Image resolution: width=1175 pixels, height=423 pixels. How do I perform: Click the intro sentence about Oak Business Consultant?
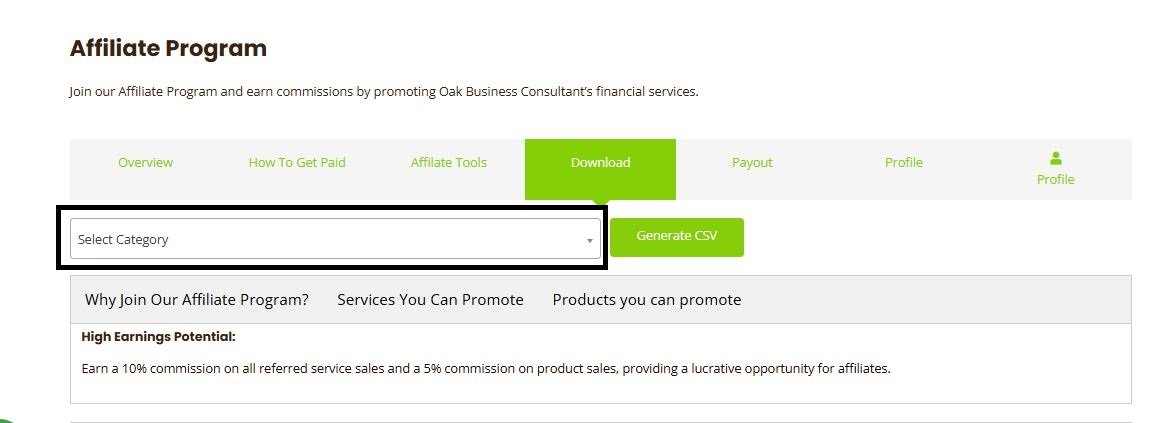pyautogui.click(x=383, y=92)
